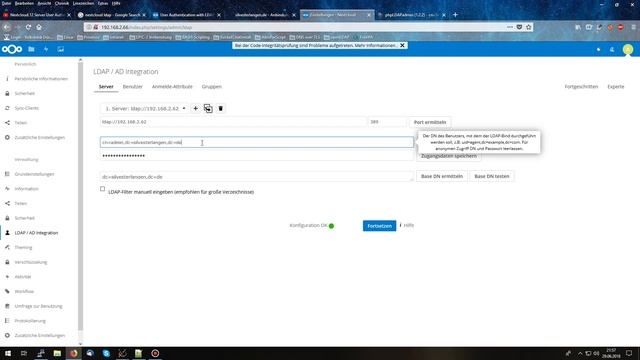Viewport: 640px width, 360px height.
Task: Open the Fortgeschritten settings tab
Action: (581, 87)
